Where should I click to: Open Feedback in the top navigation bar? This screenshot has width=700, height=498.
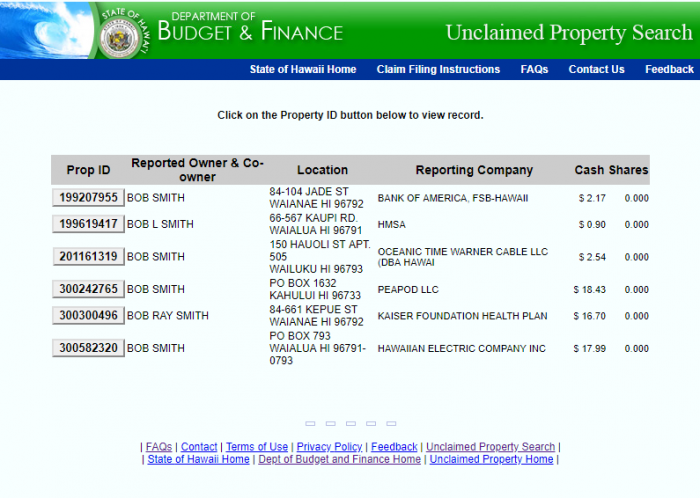(x=669, y=69)
